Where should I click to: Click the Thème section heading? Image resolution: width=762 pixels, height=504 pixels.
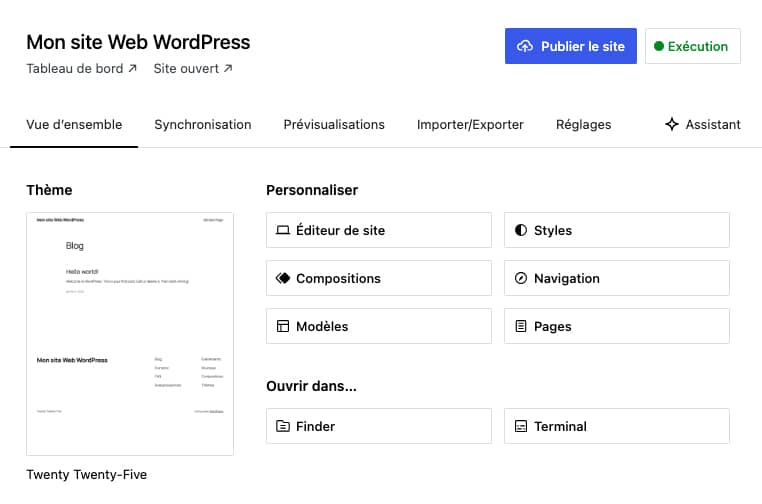pyautogui.click(x=49, y=190)
